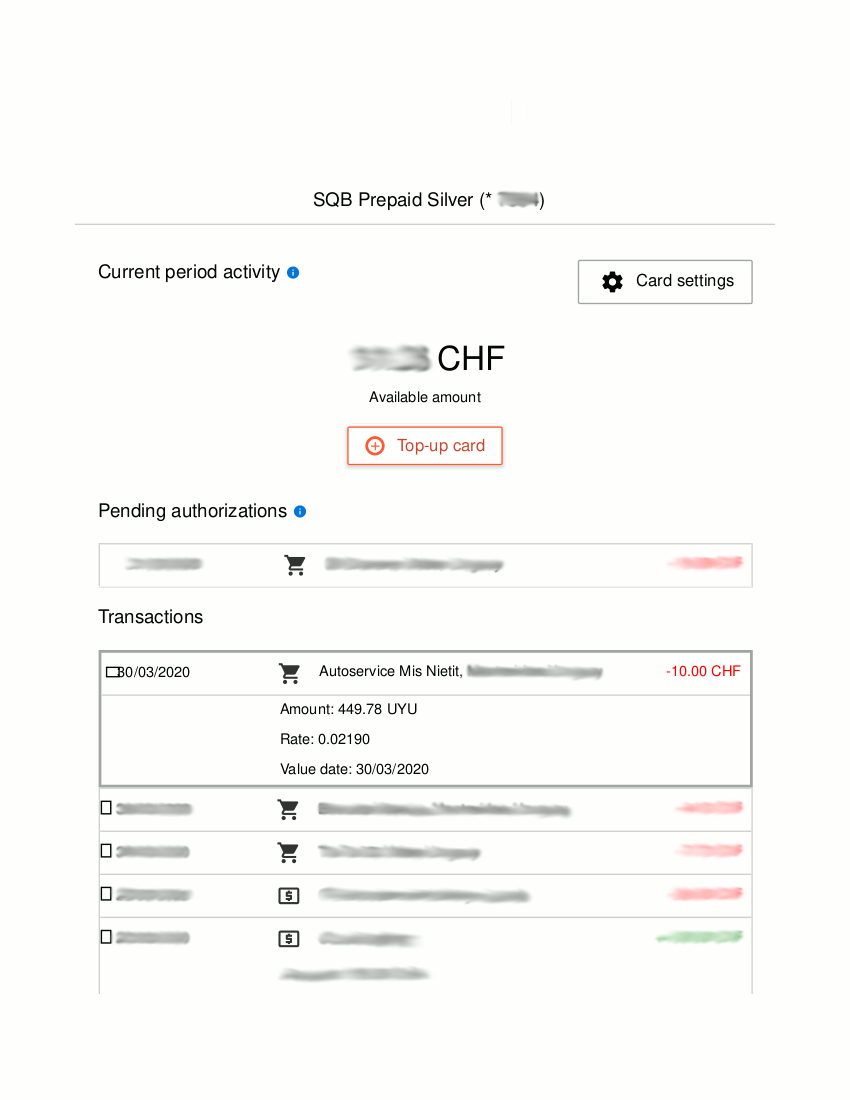Click the gear icon in Card settings

(x=612, y=282)
